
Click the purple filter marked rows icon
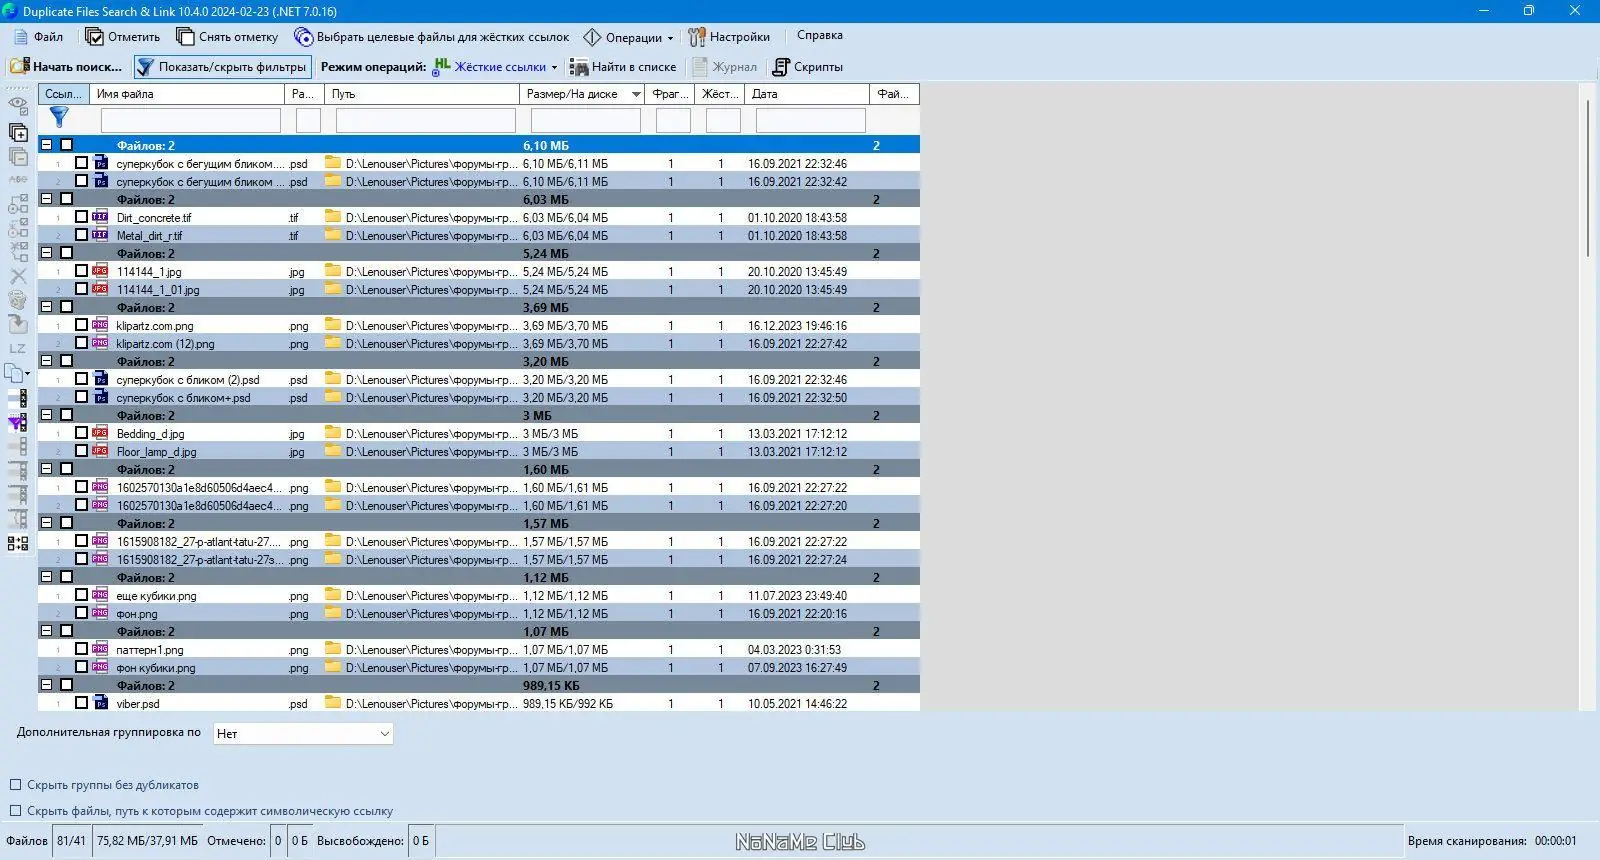[x=18, y=422]
